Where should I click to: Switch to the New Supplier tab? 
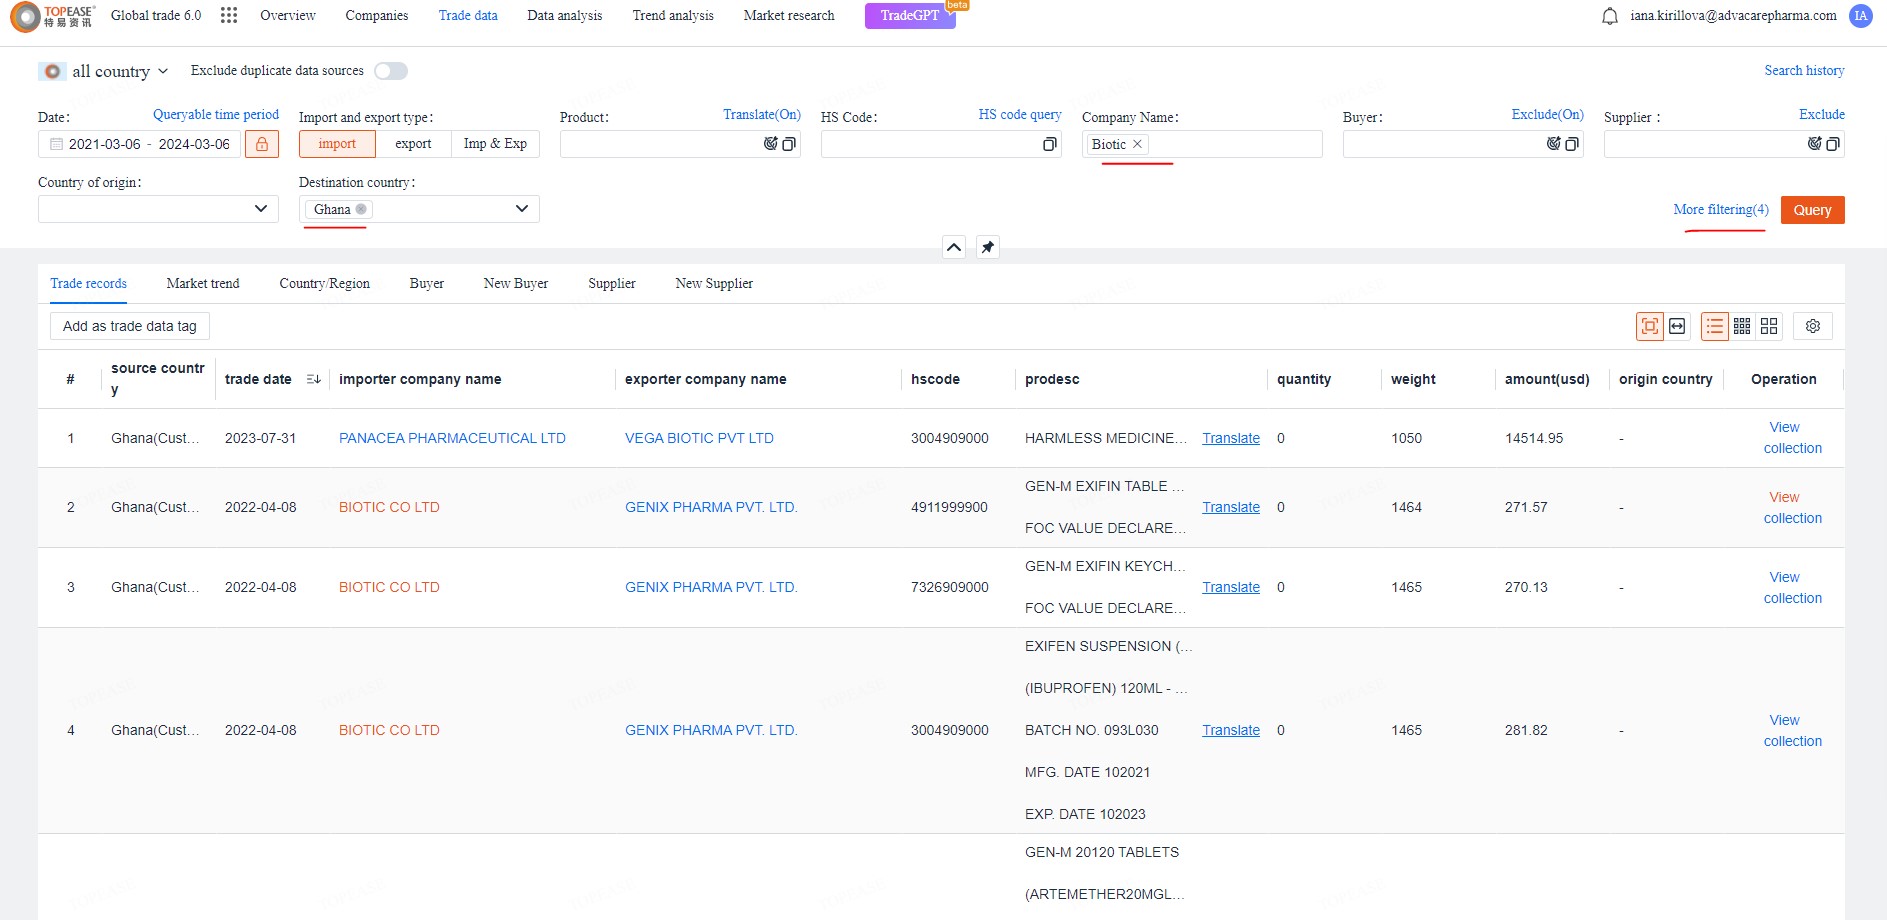714,284
